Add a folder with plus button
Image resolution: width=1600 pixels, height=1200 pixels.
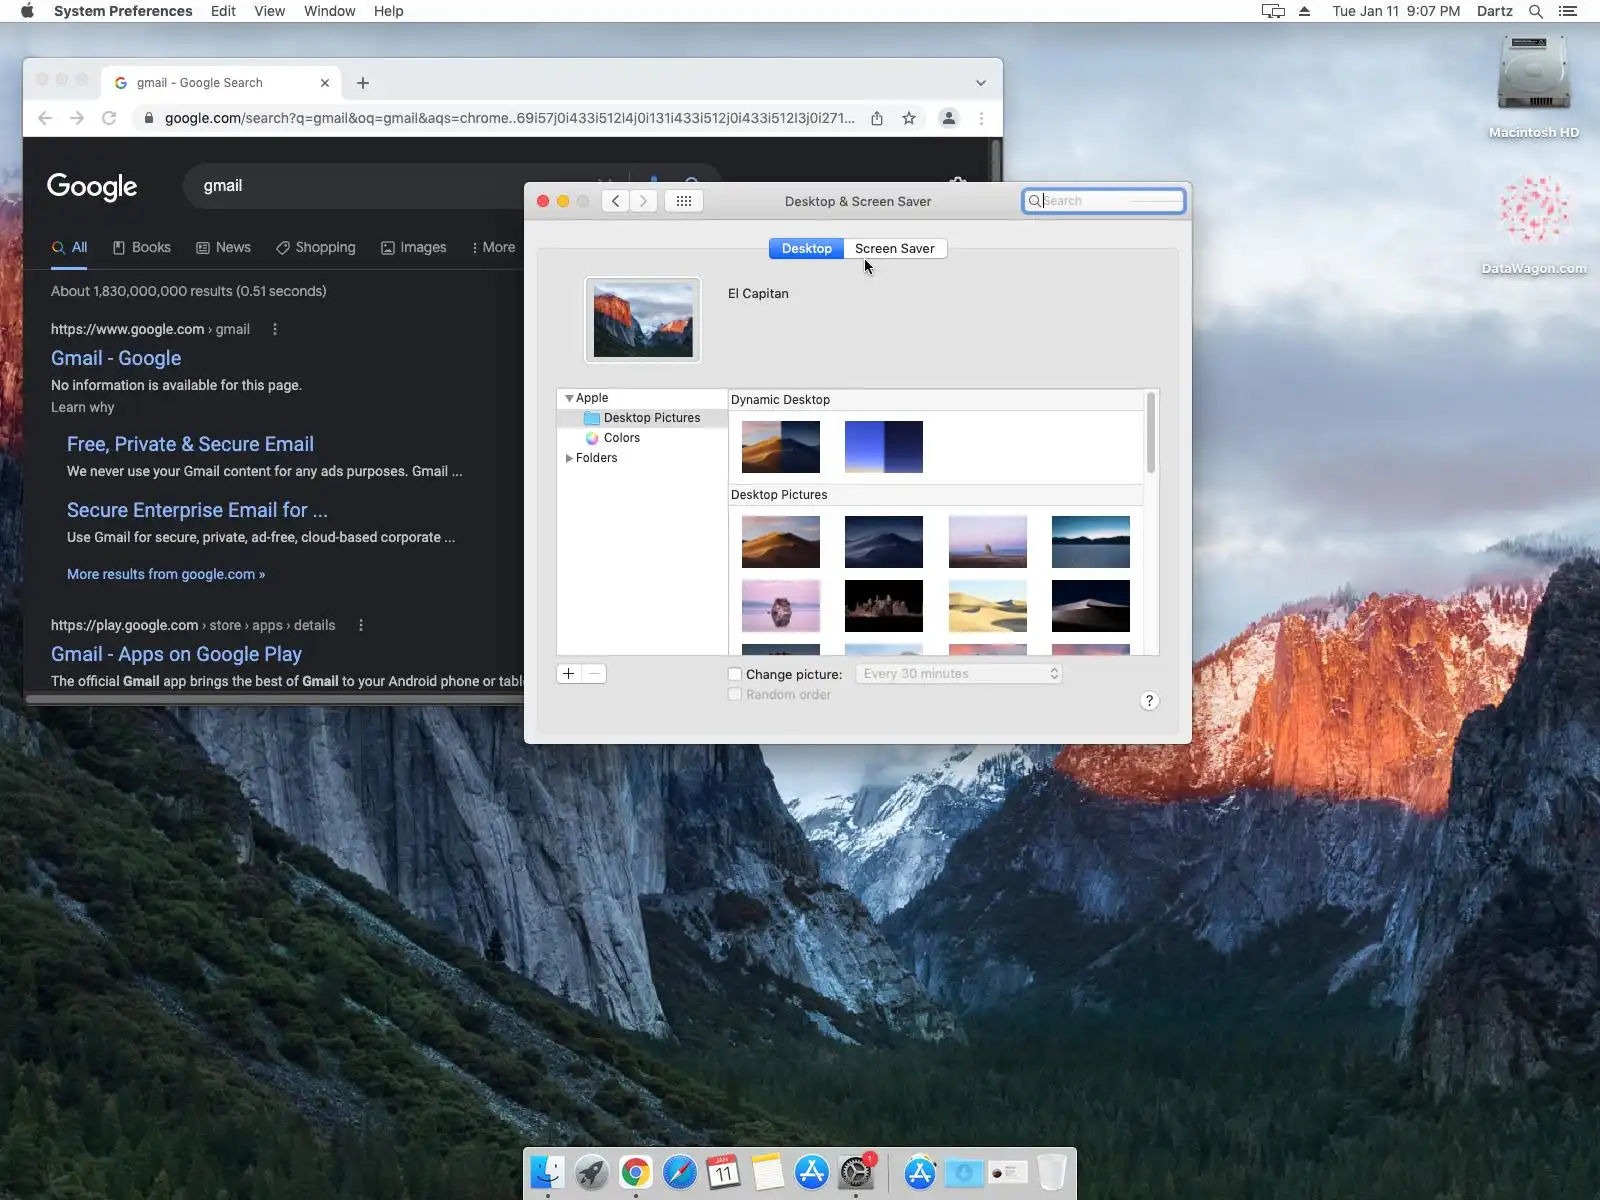568,674
